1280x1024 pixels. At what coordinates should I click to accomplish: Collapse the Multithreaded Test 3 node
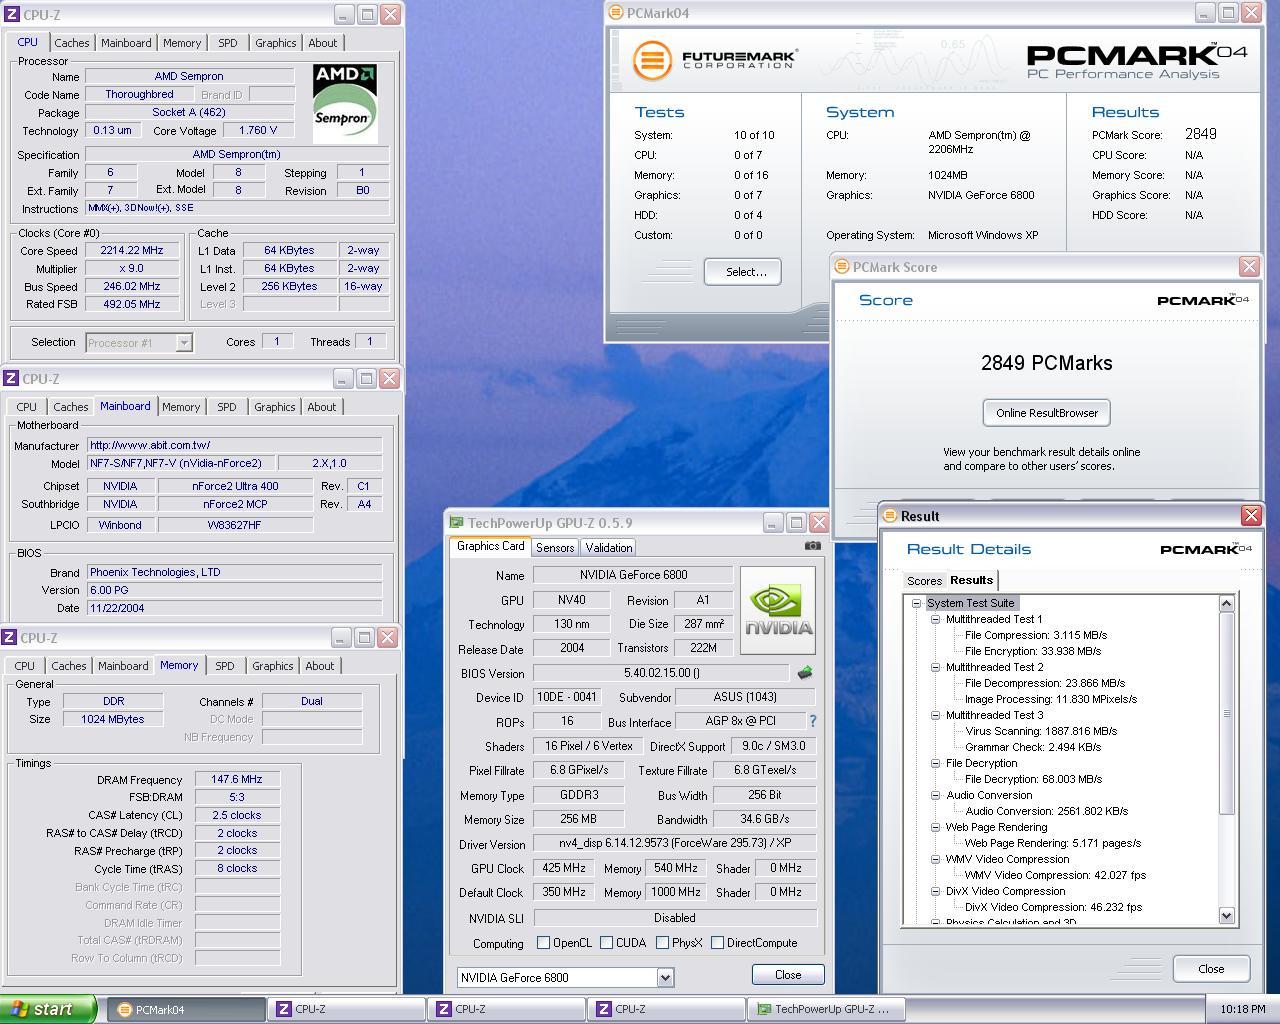[936, 715]
